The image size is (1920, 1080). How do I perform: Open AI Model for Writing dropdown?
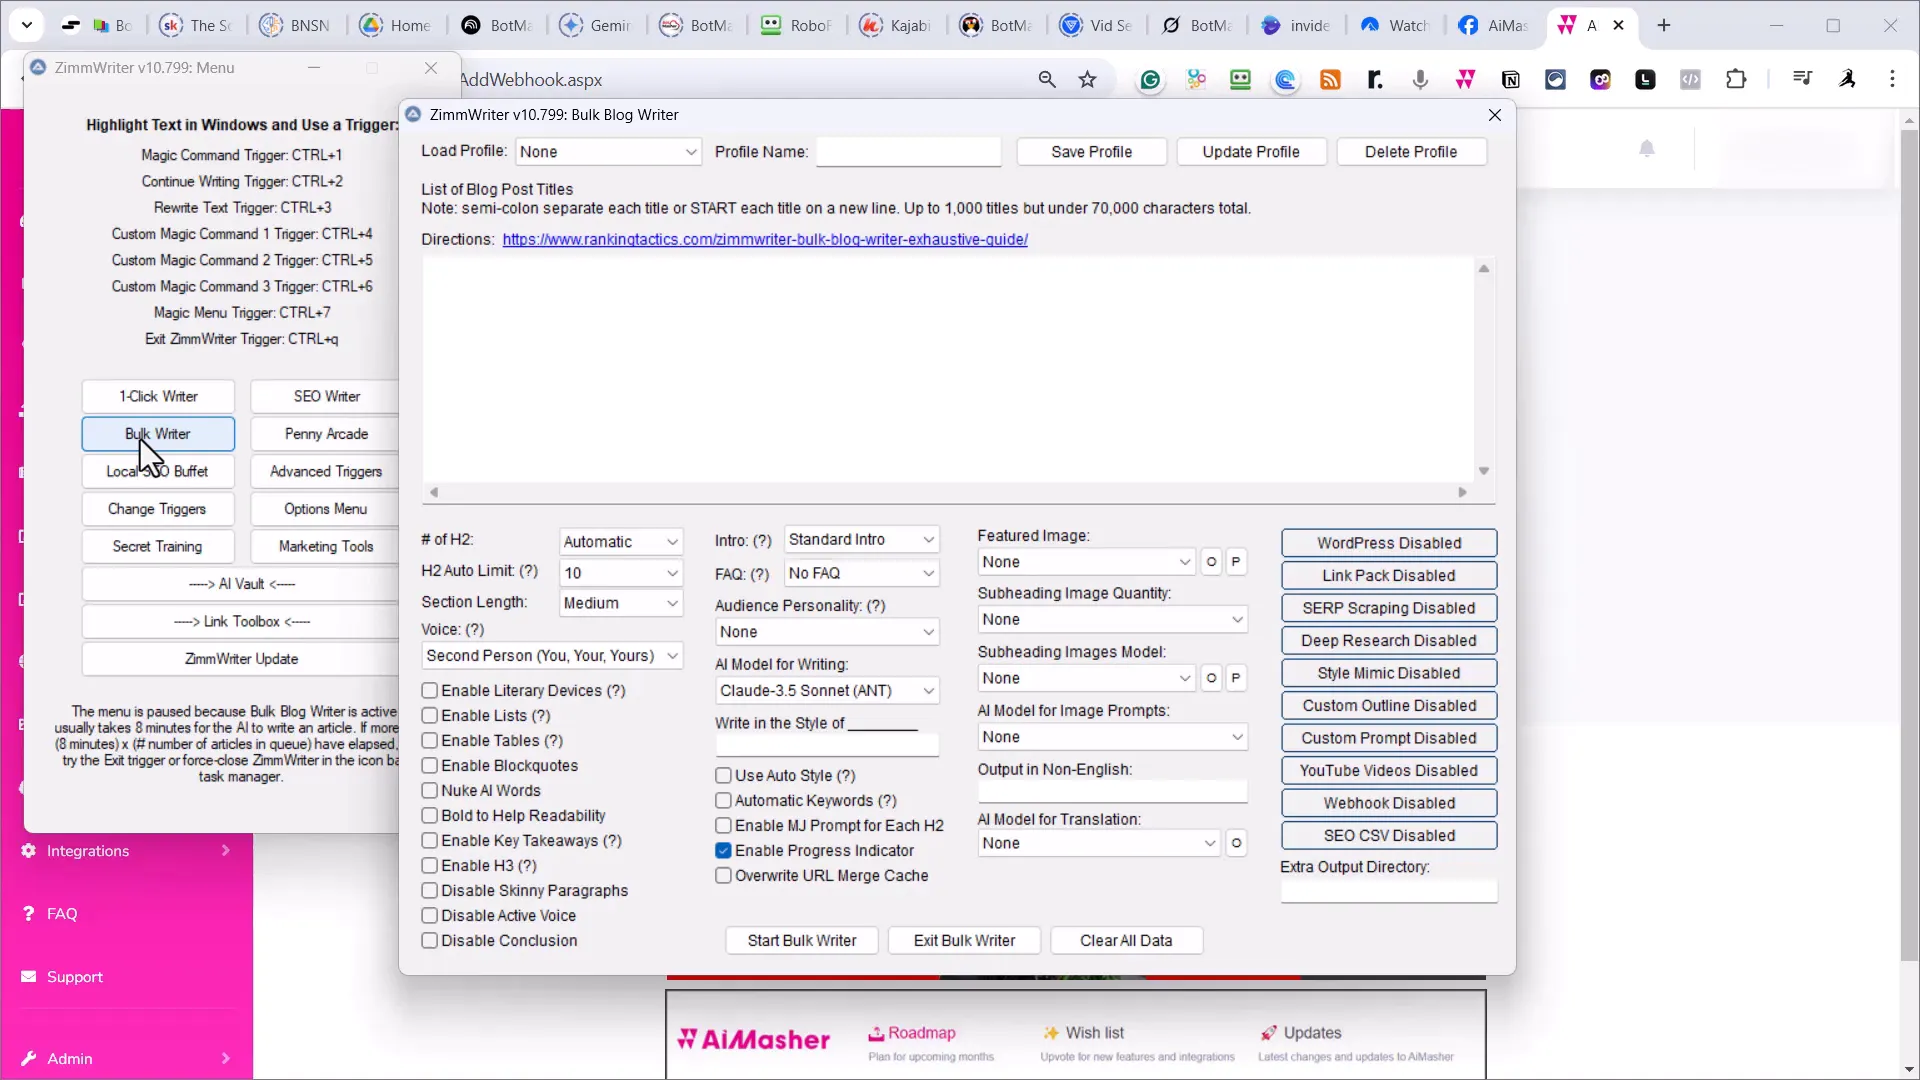pos(827,691)
